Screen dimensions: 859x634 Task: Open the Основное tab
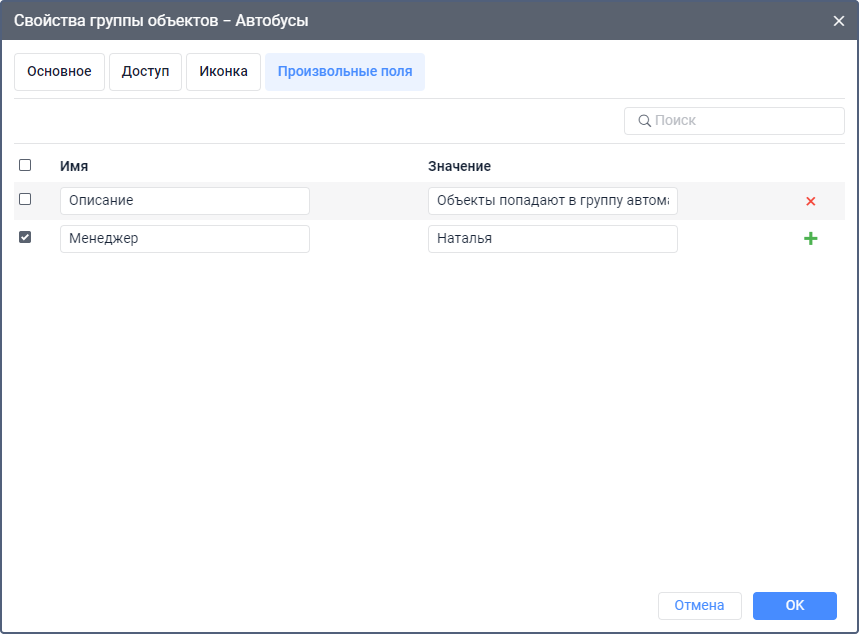(59, 72)
